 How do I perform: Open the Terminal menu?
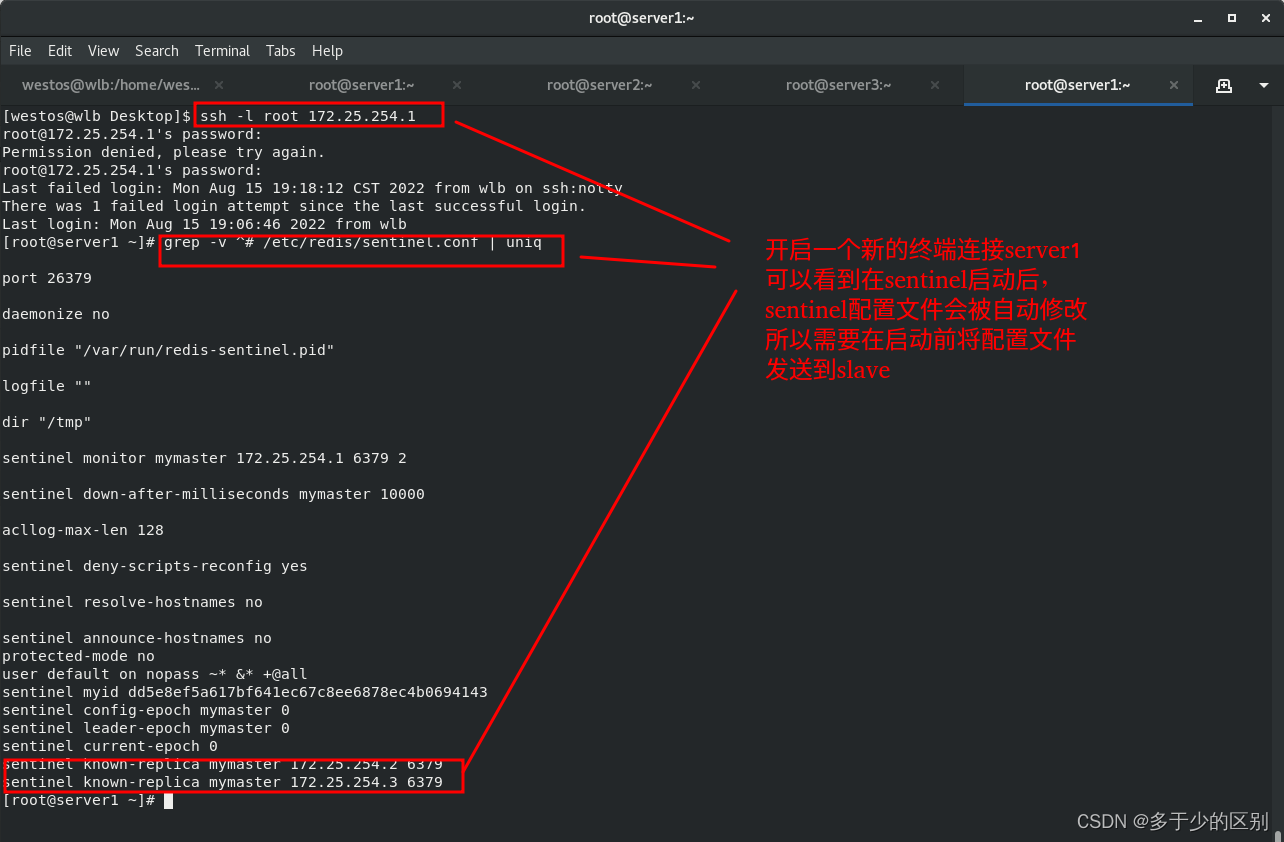click(222, 51)
